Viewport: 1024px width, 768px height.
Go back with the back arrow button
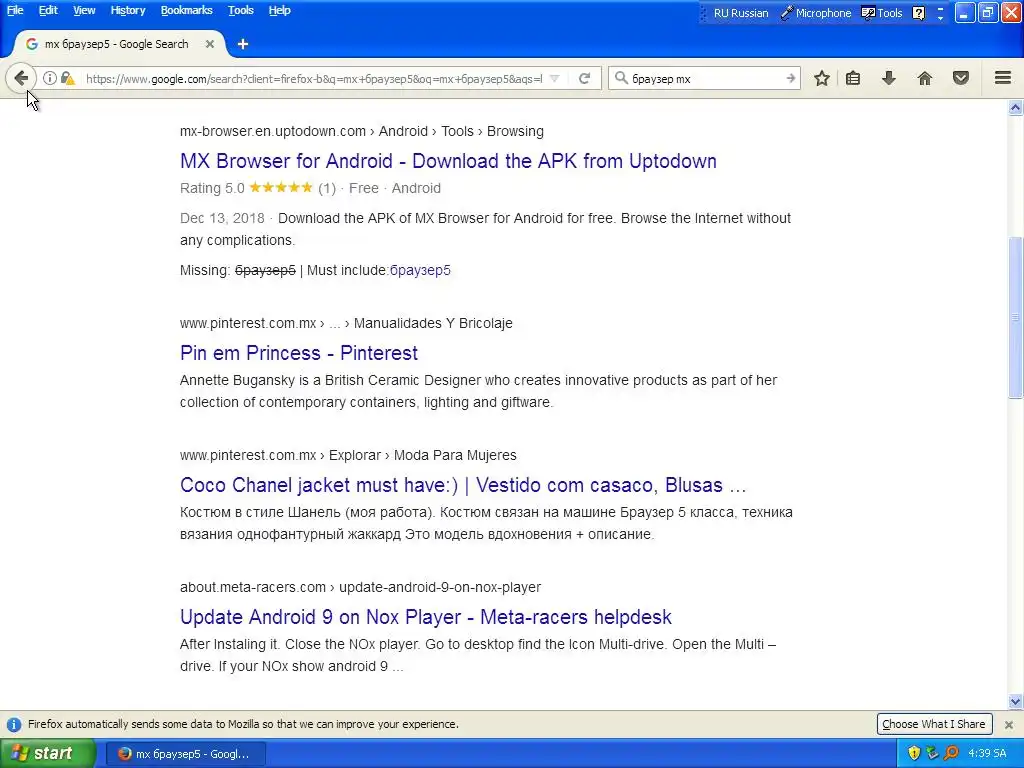pyautogui.click(x=21, y=78)
